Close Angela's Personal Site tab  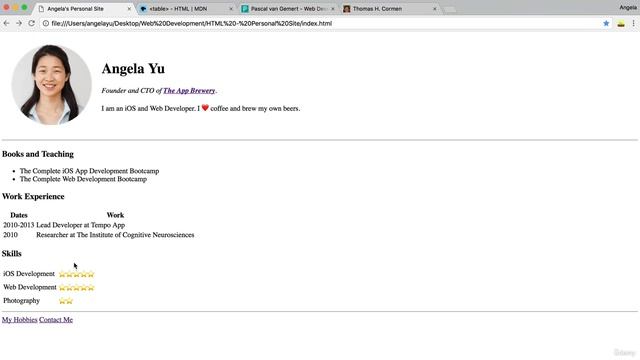point(129,9)
